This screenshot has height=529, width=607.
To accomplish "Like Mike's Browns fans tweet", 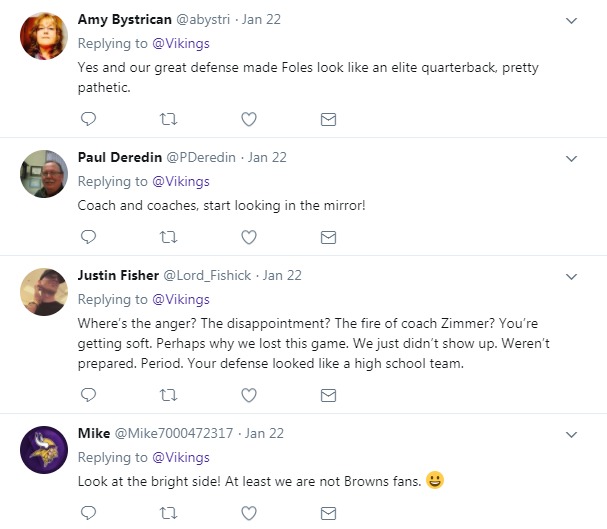I will [x=249, y=513].
